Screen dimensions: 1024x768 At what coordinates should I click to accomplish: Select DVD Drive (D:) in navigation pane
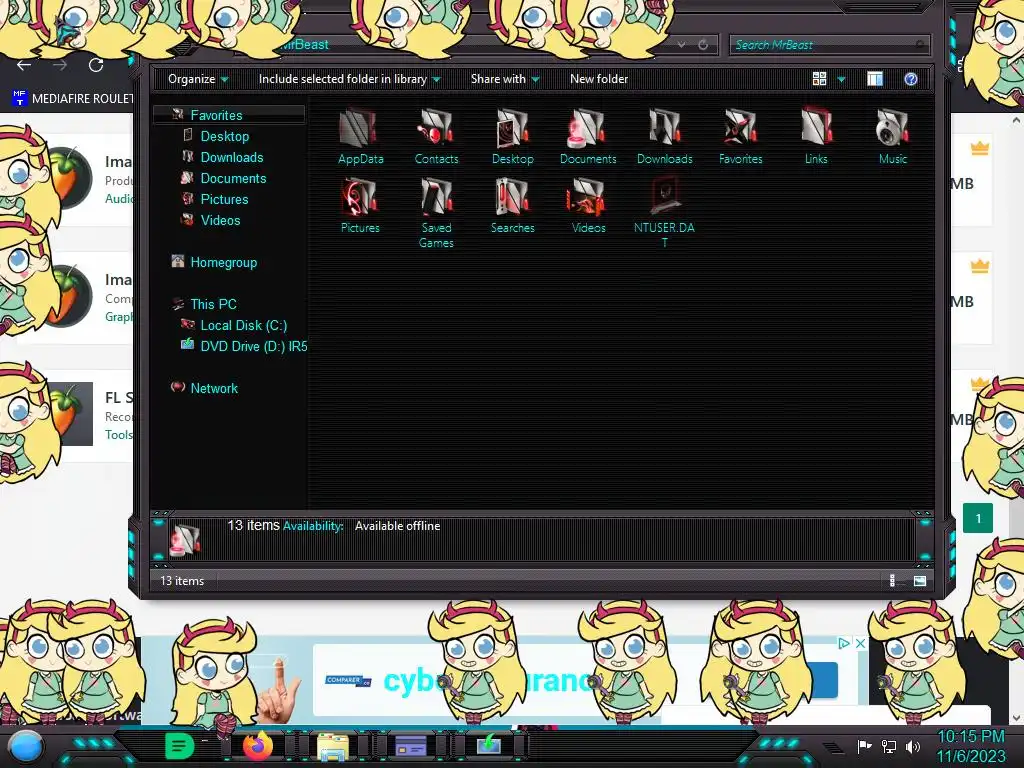(253, 346)
